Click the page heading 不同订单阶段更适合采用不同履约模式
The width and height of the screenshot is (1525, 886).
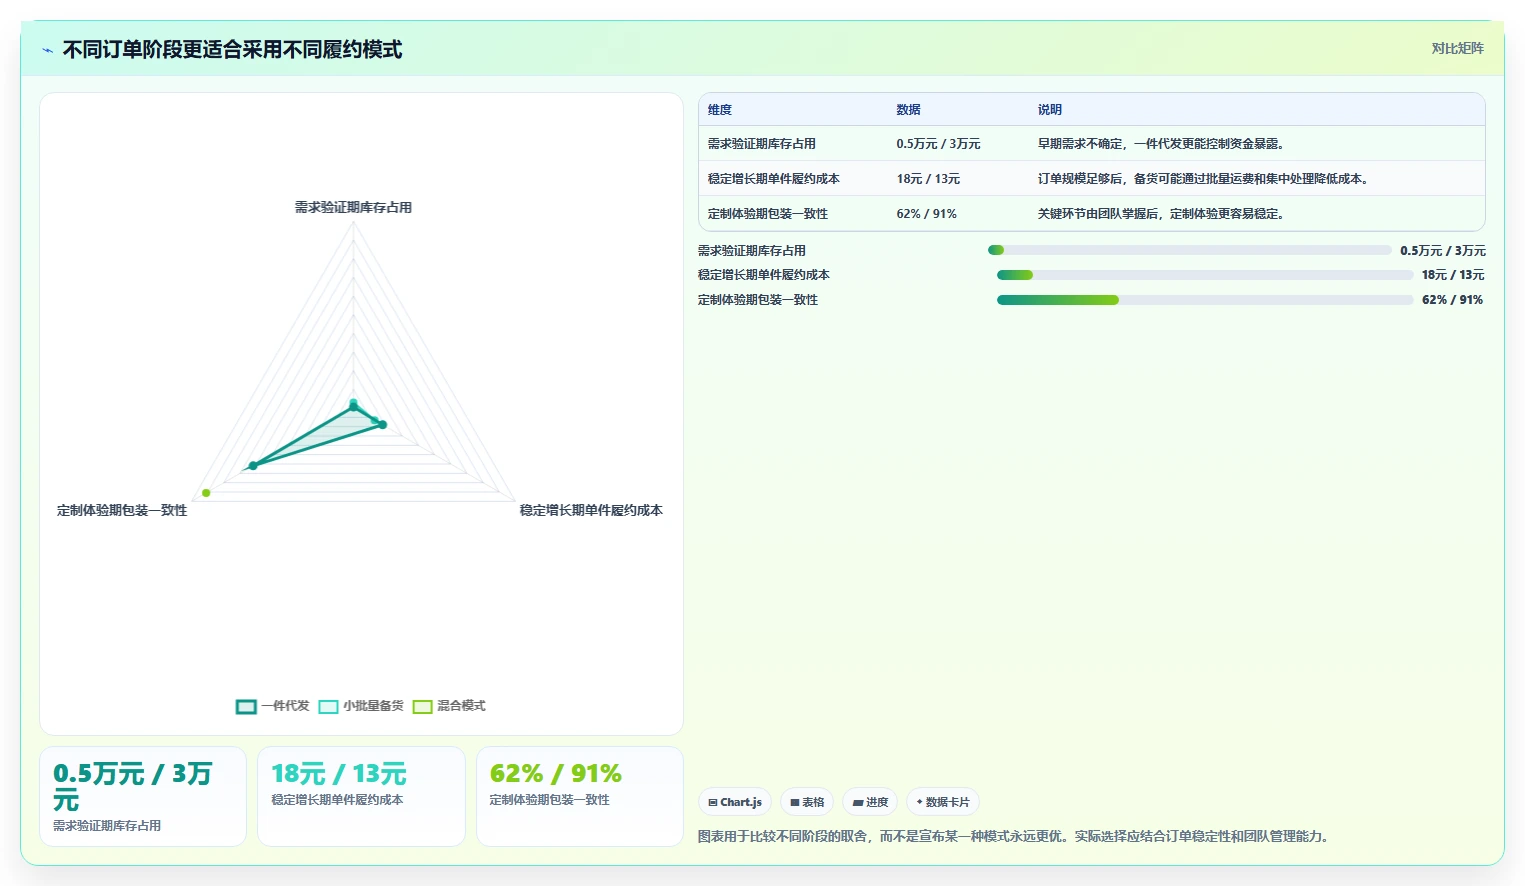click(x=232, y=50)
